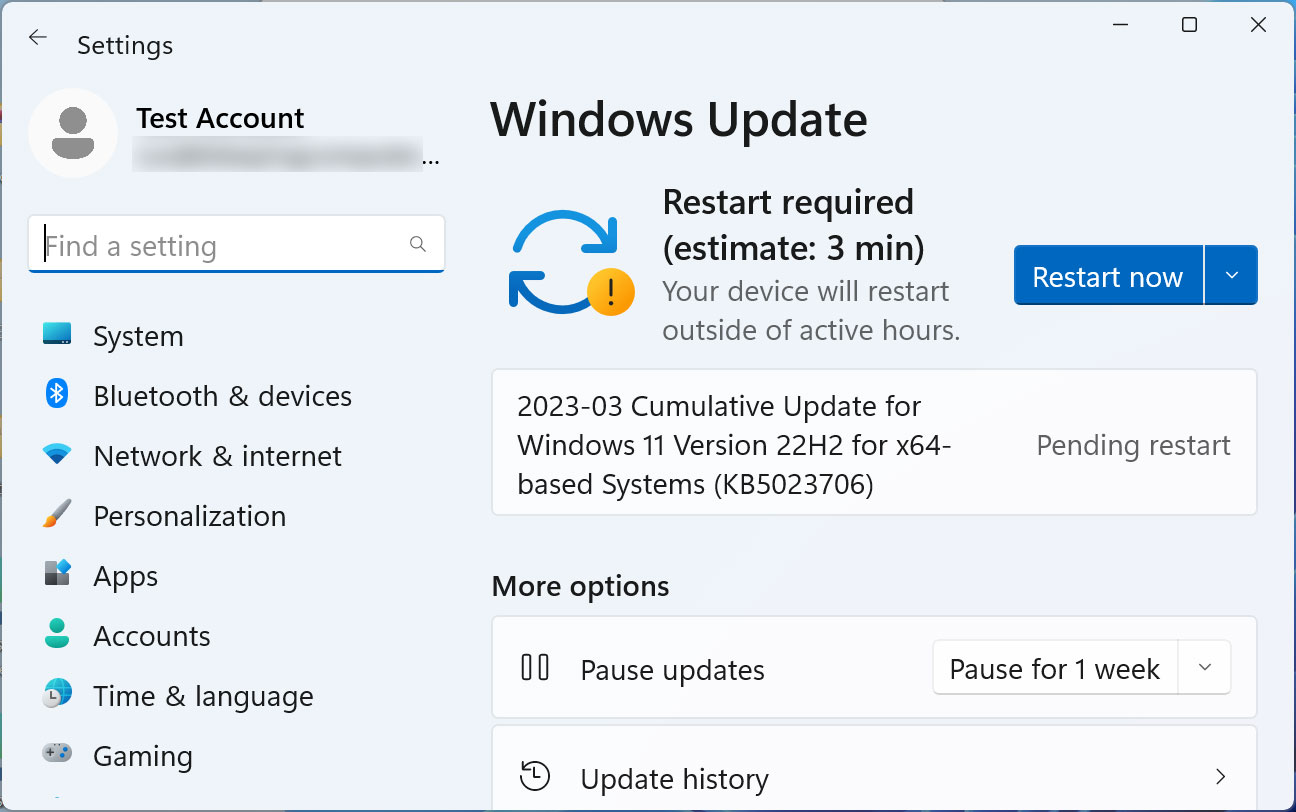Click the Accounts person icon
The height and width of the screenshot is (812, 1296).
(x=57, y=634)
